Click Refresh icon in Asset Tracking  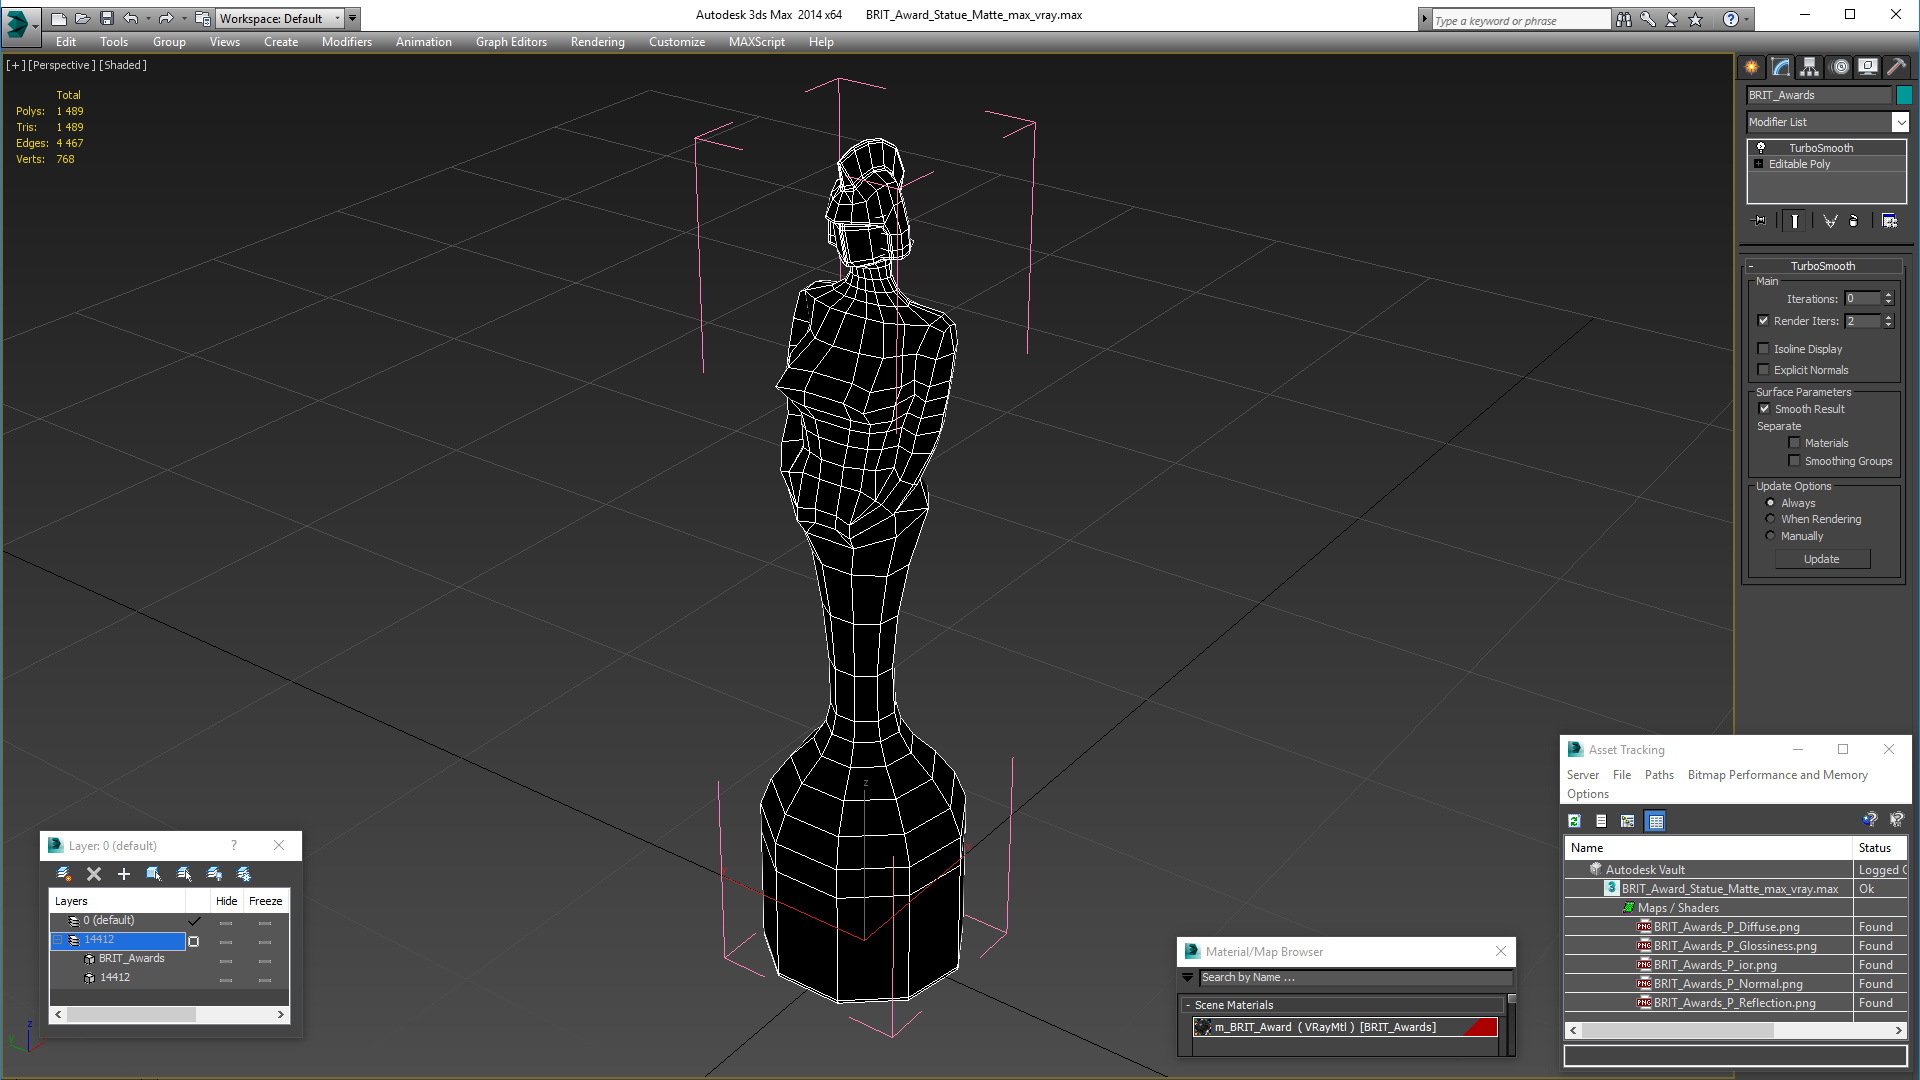pos(1574,821)
